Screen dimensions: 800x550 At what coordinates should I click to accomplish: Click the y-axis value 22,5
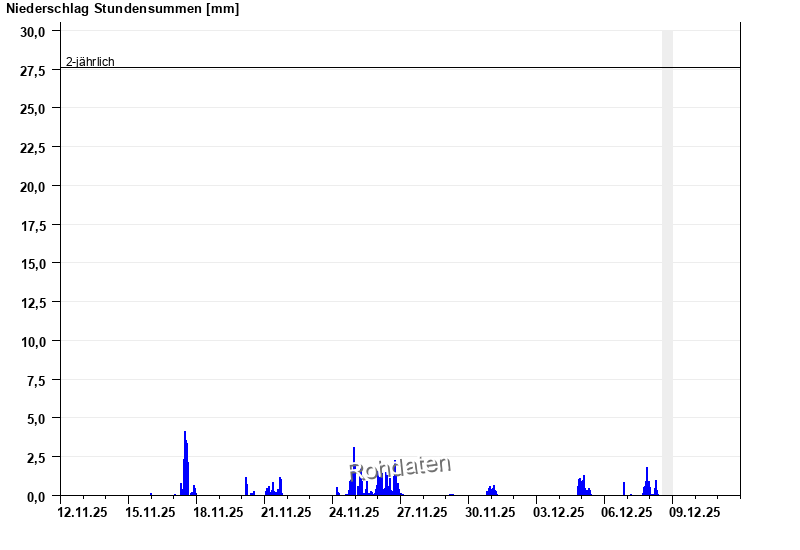click(33, 148)
